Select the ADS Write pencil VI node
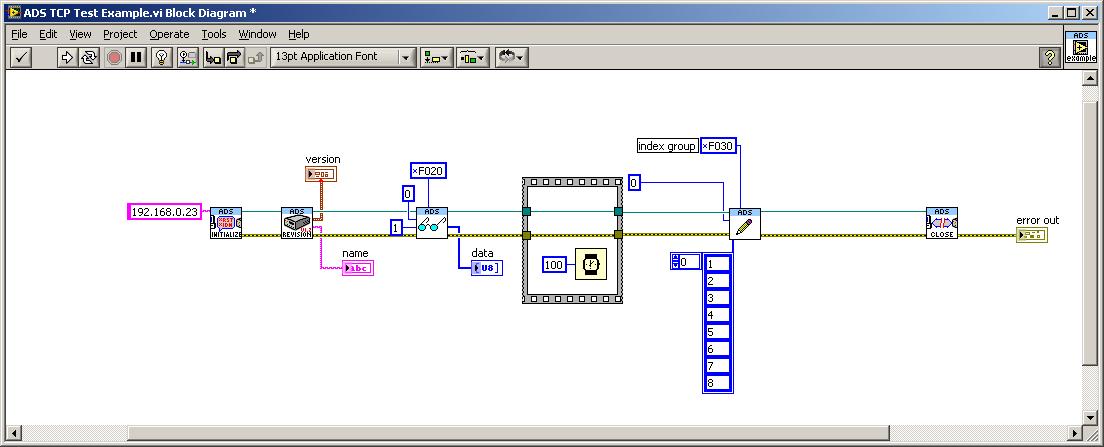Image resolution: width=1104 pixels, height=447 pixels. pyautogui.click(x=745, y=223)
